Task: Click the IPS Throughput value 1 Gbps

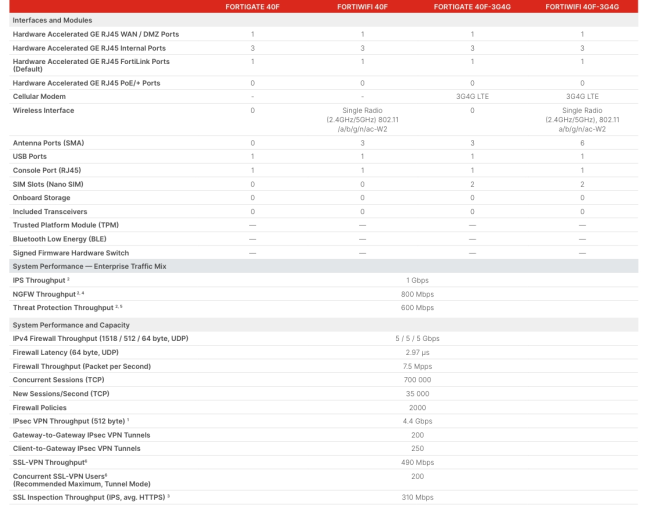Action: [x=416, y=280]
